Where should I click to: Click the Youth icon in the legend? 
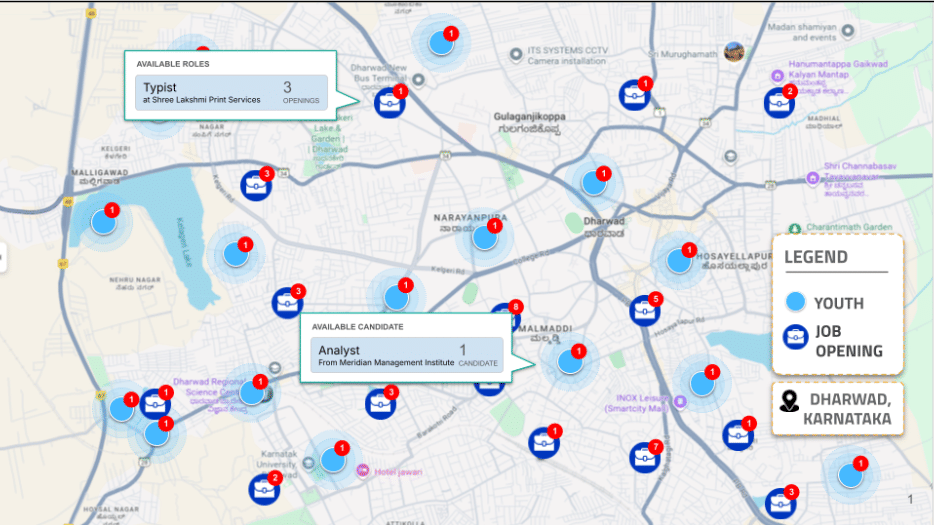point(796,302)
